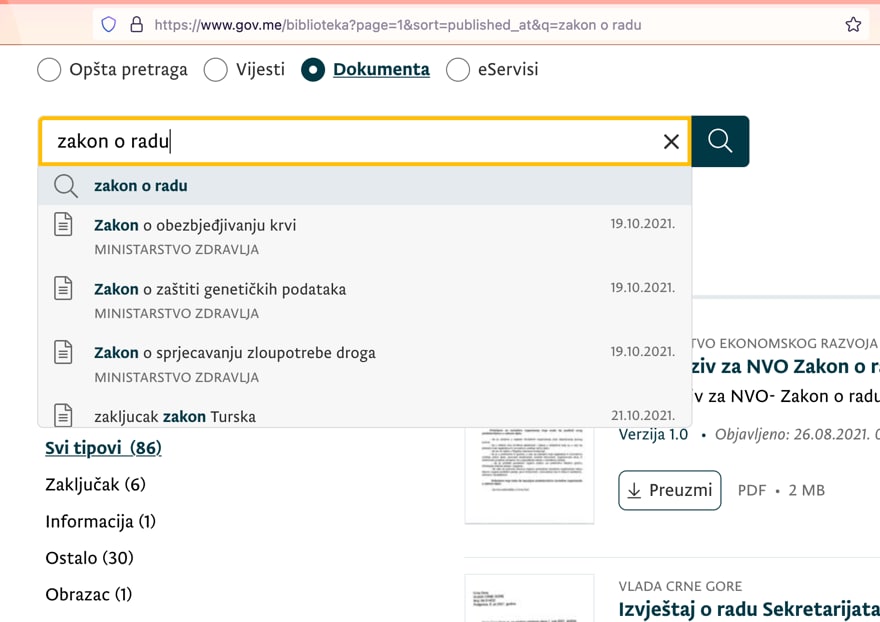Clear the search field with the X icon
This screenshot has height=622, width=880.
pos(671,141)
